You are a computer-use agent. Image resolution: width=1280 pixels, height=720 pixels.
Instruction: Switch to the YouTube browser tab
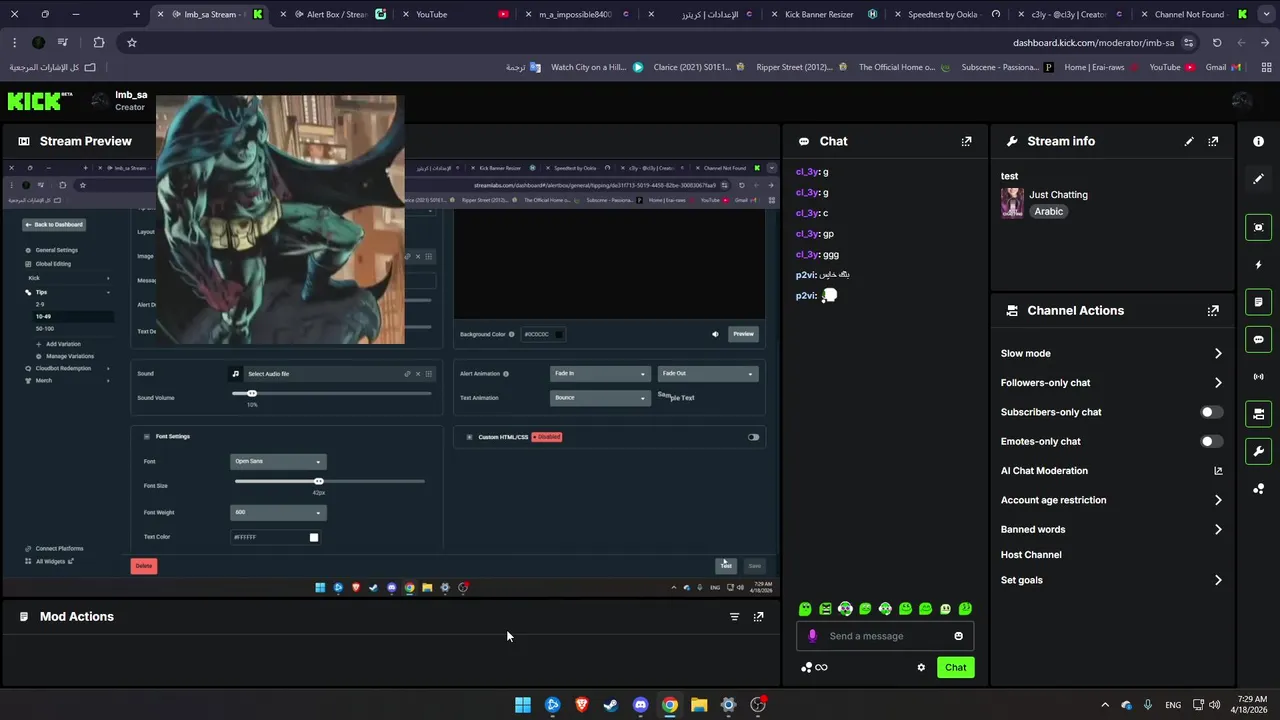click(x=455, y=15)
